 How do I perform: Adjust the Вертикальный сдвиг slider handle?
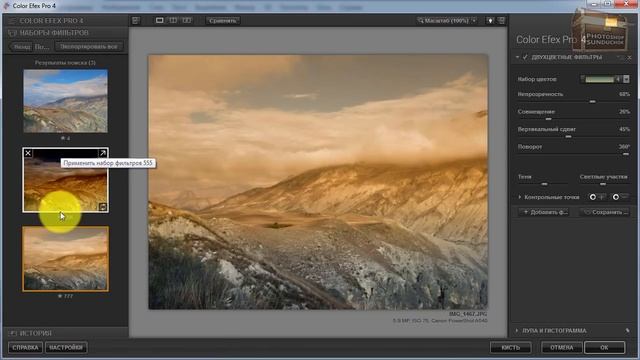(568, 136)
